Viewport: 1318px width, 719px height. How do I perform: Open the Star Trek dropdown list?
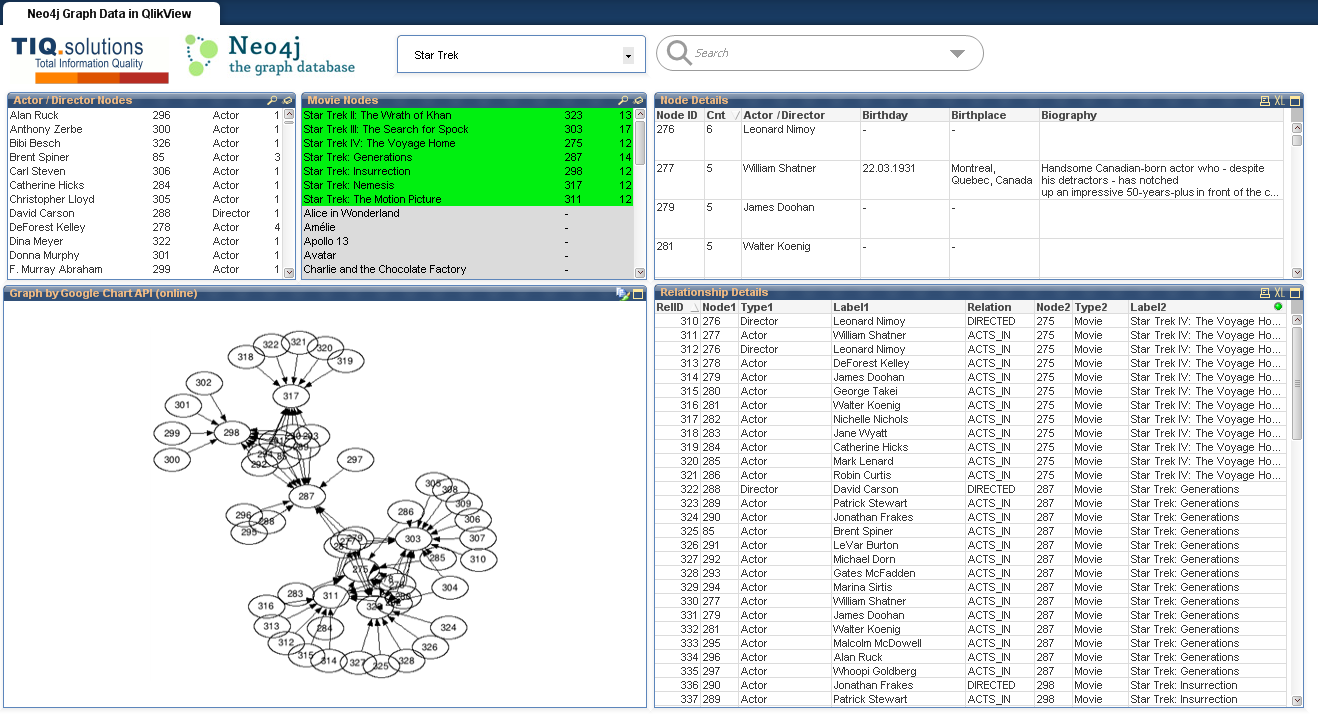[628, 56]
